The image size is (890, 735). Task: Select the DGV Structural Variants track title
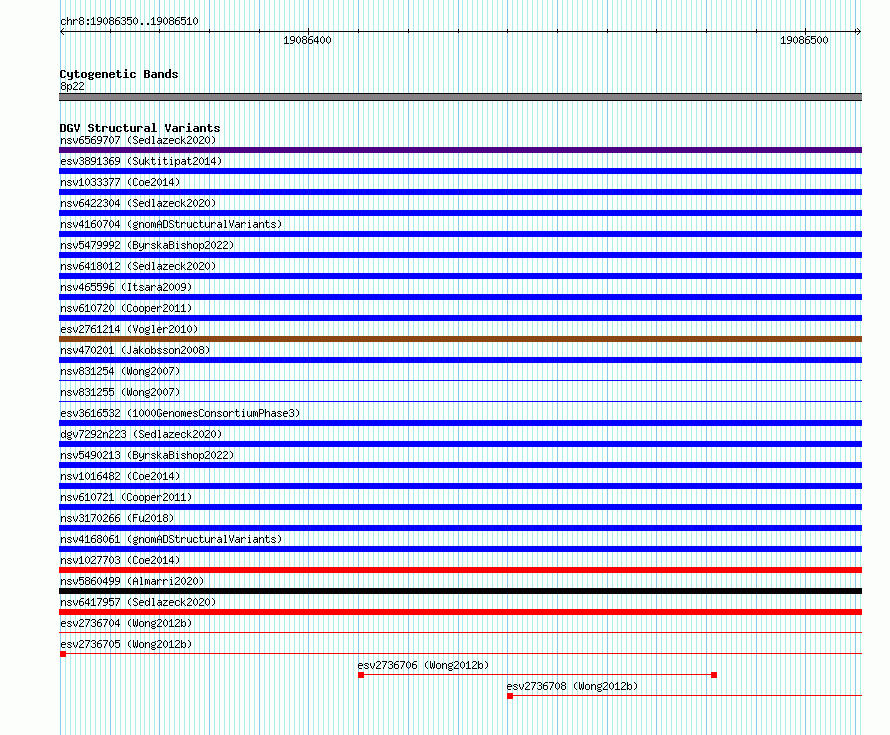click(140, 128)
